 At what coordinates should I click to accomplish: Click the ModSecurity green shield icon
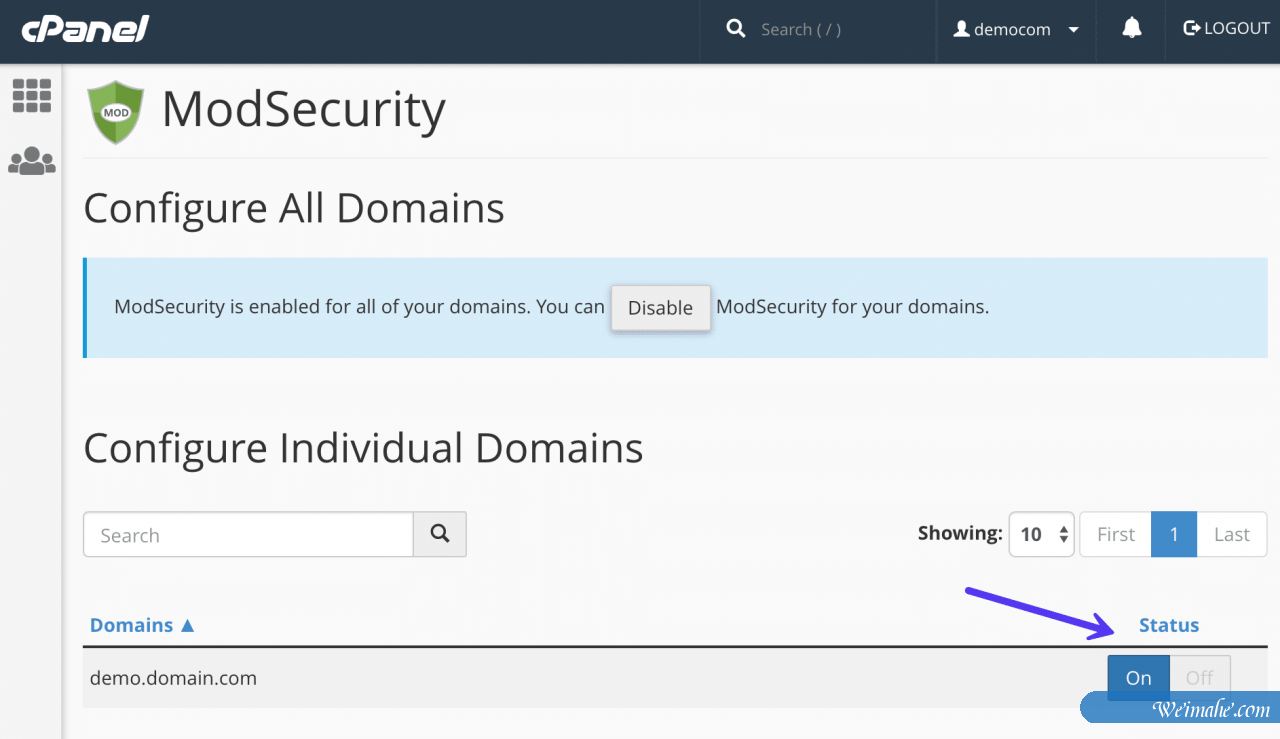(116, 113)
